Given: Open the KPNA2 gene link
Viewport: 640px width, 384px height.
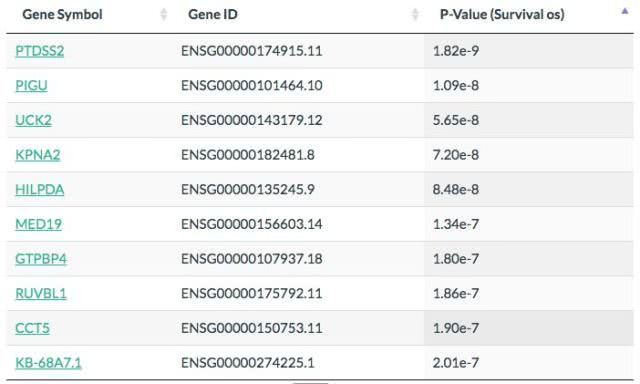Looking at the screenshot, I should pyautogui.click(x=38, y=155).
